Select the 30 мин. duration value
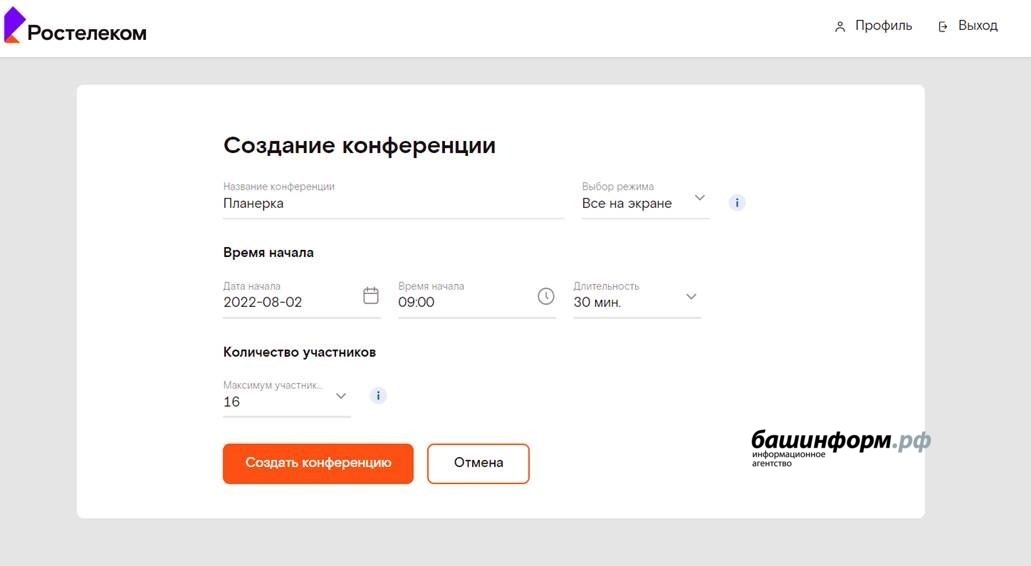1031x566 pixels. pyautogui.click(x=597, y=302)
